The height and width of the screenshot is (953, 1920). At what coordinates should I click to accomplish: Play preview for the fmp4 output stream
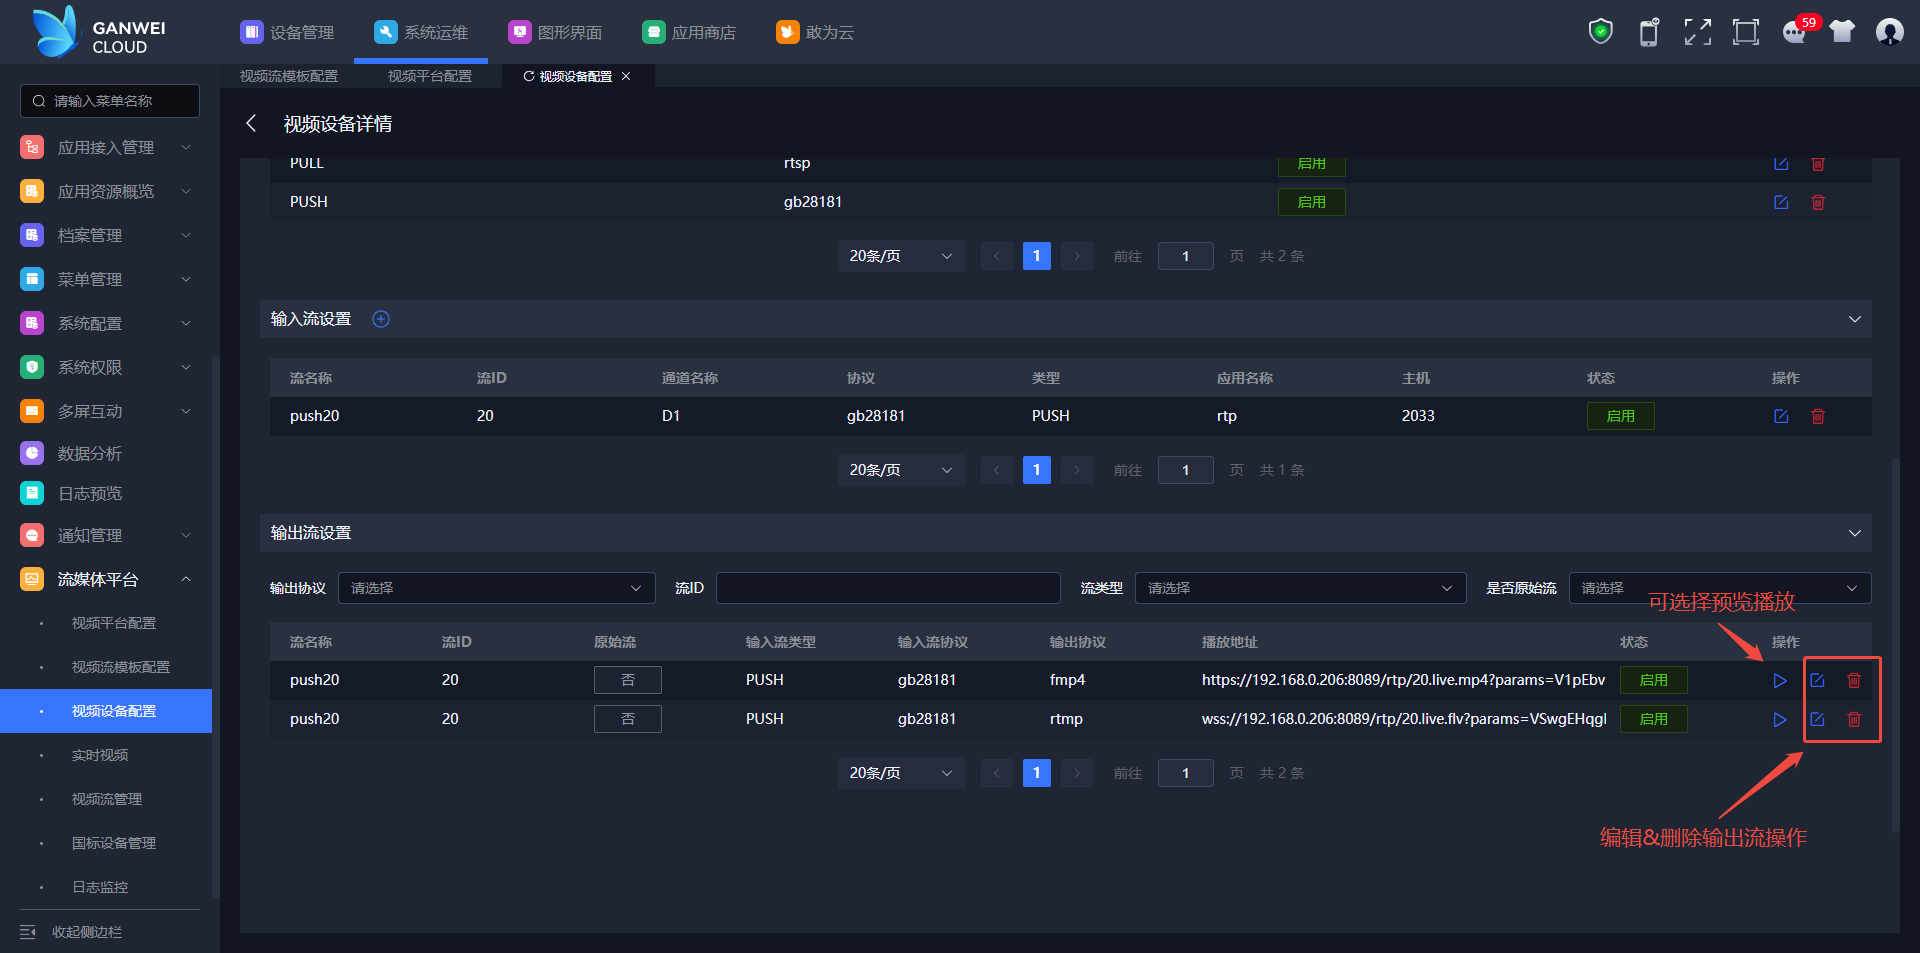[x=1780, y=681]
